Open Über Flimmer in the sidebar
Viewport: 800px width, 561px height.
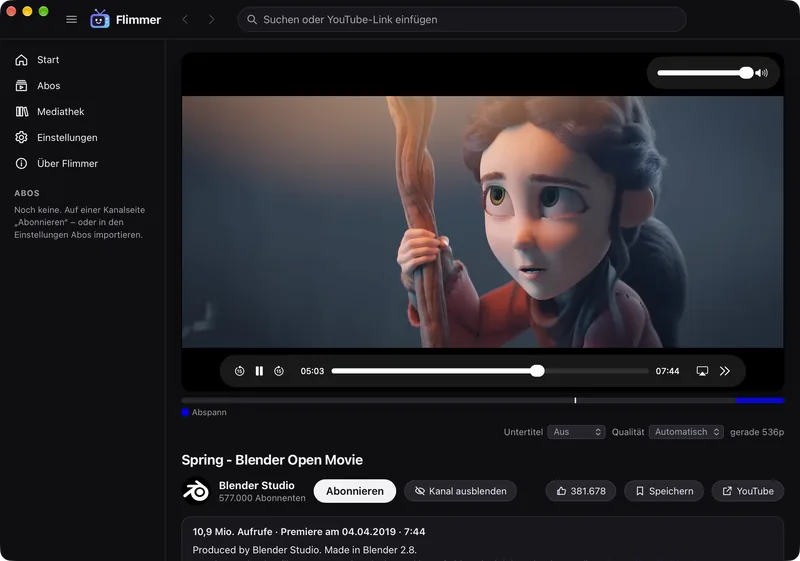[83, 164]
